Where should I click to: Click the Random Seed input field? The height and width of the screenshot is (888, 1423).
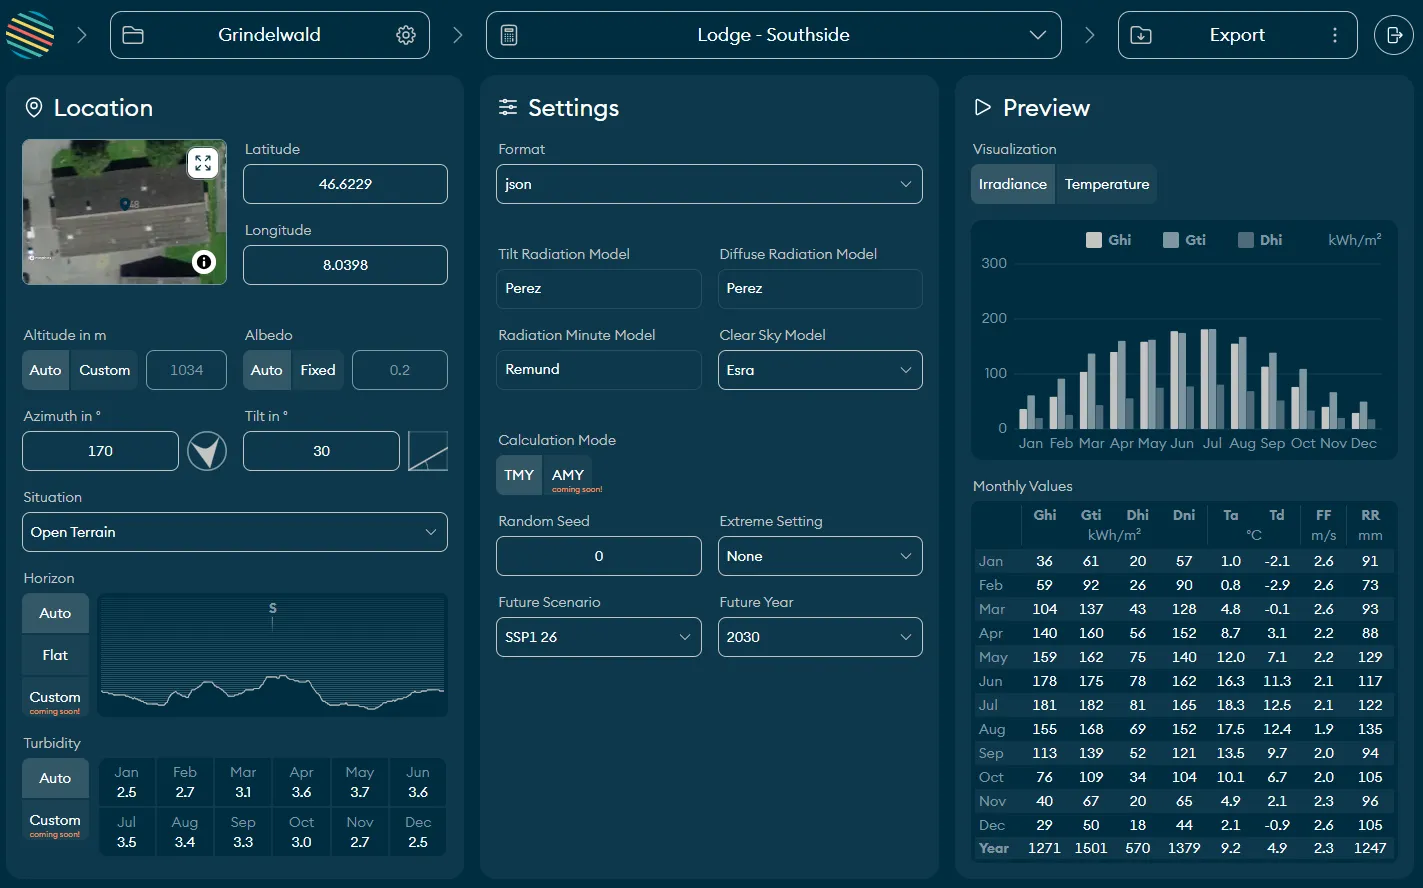pyautogui.click(x=598, y=556)
